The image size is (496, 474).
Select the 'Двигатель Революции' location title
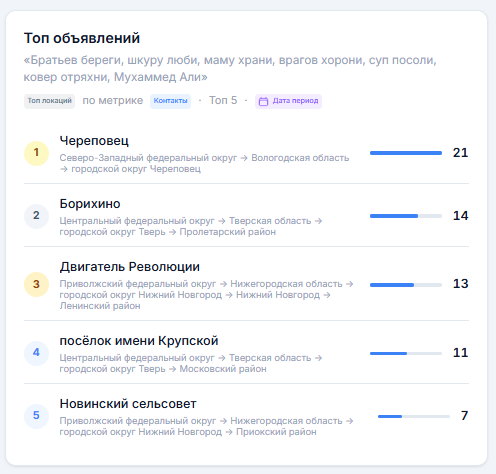tap(130, 267)
